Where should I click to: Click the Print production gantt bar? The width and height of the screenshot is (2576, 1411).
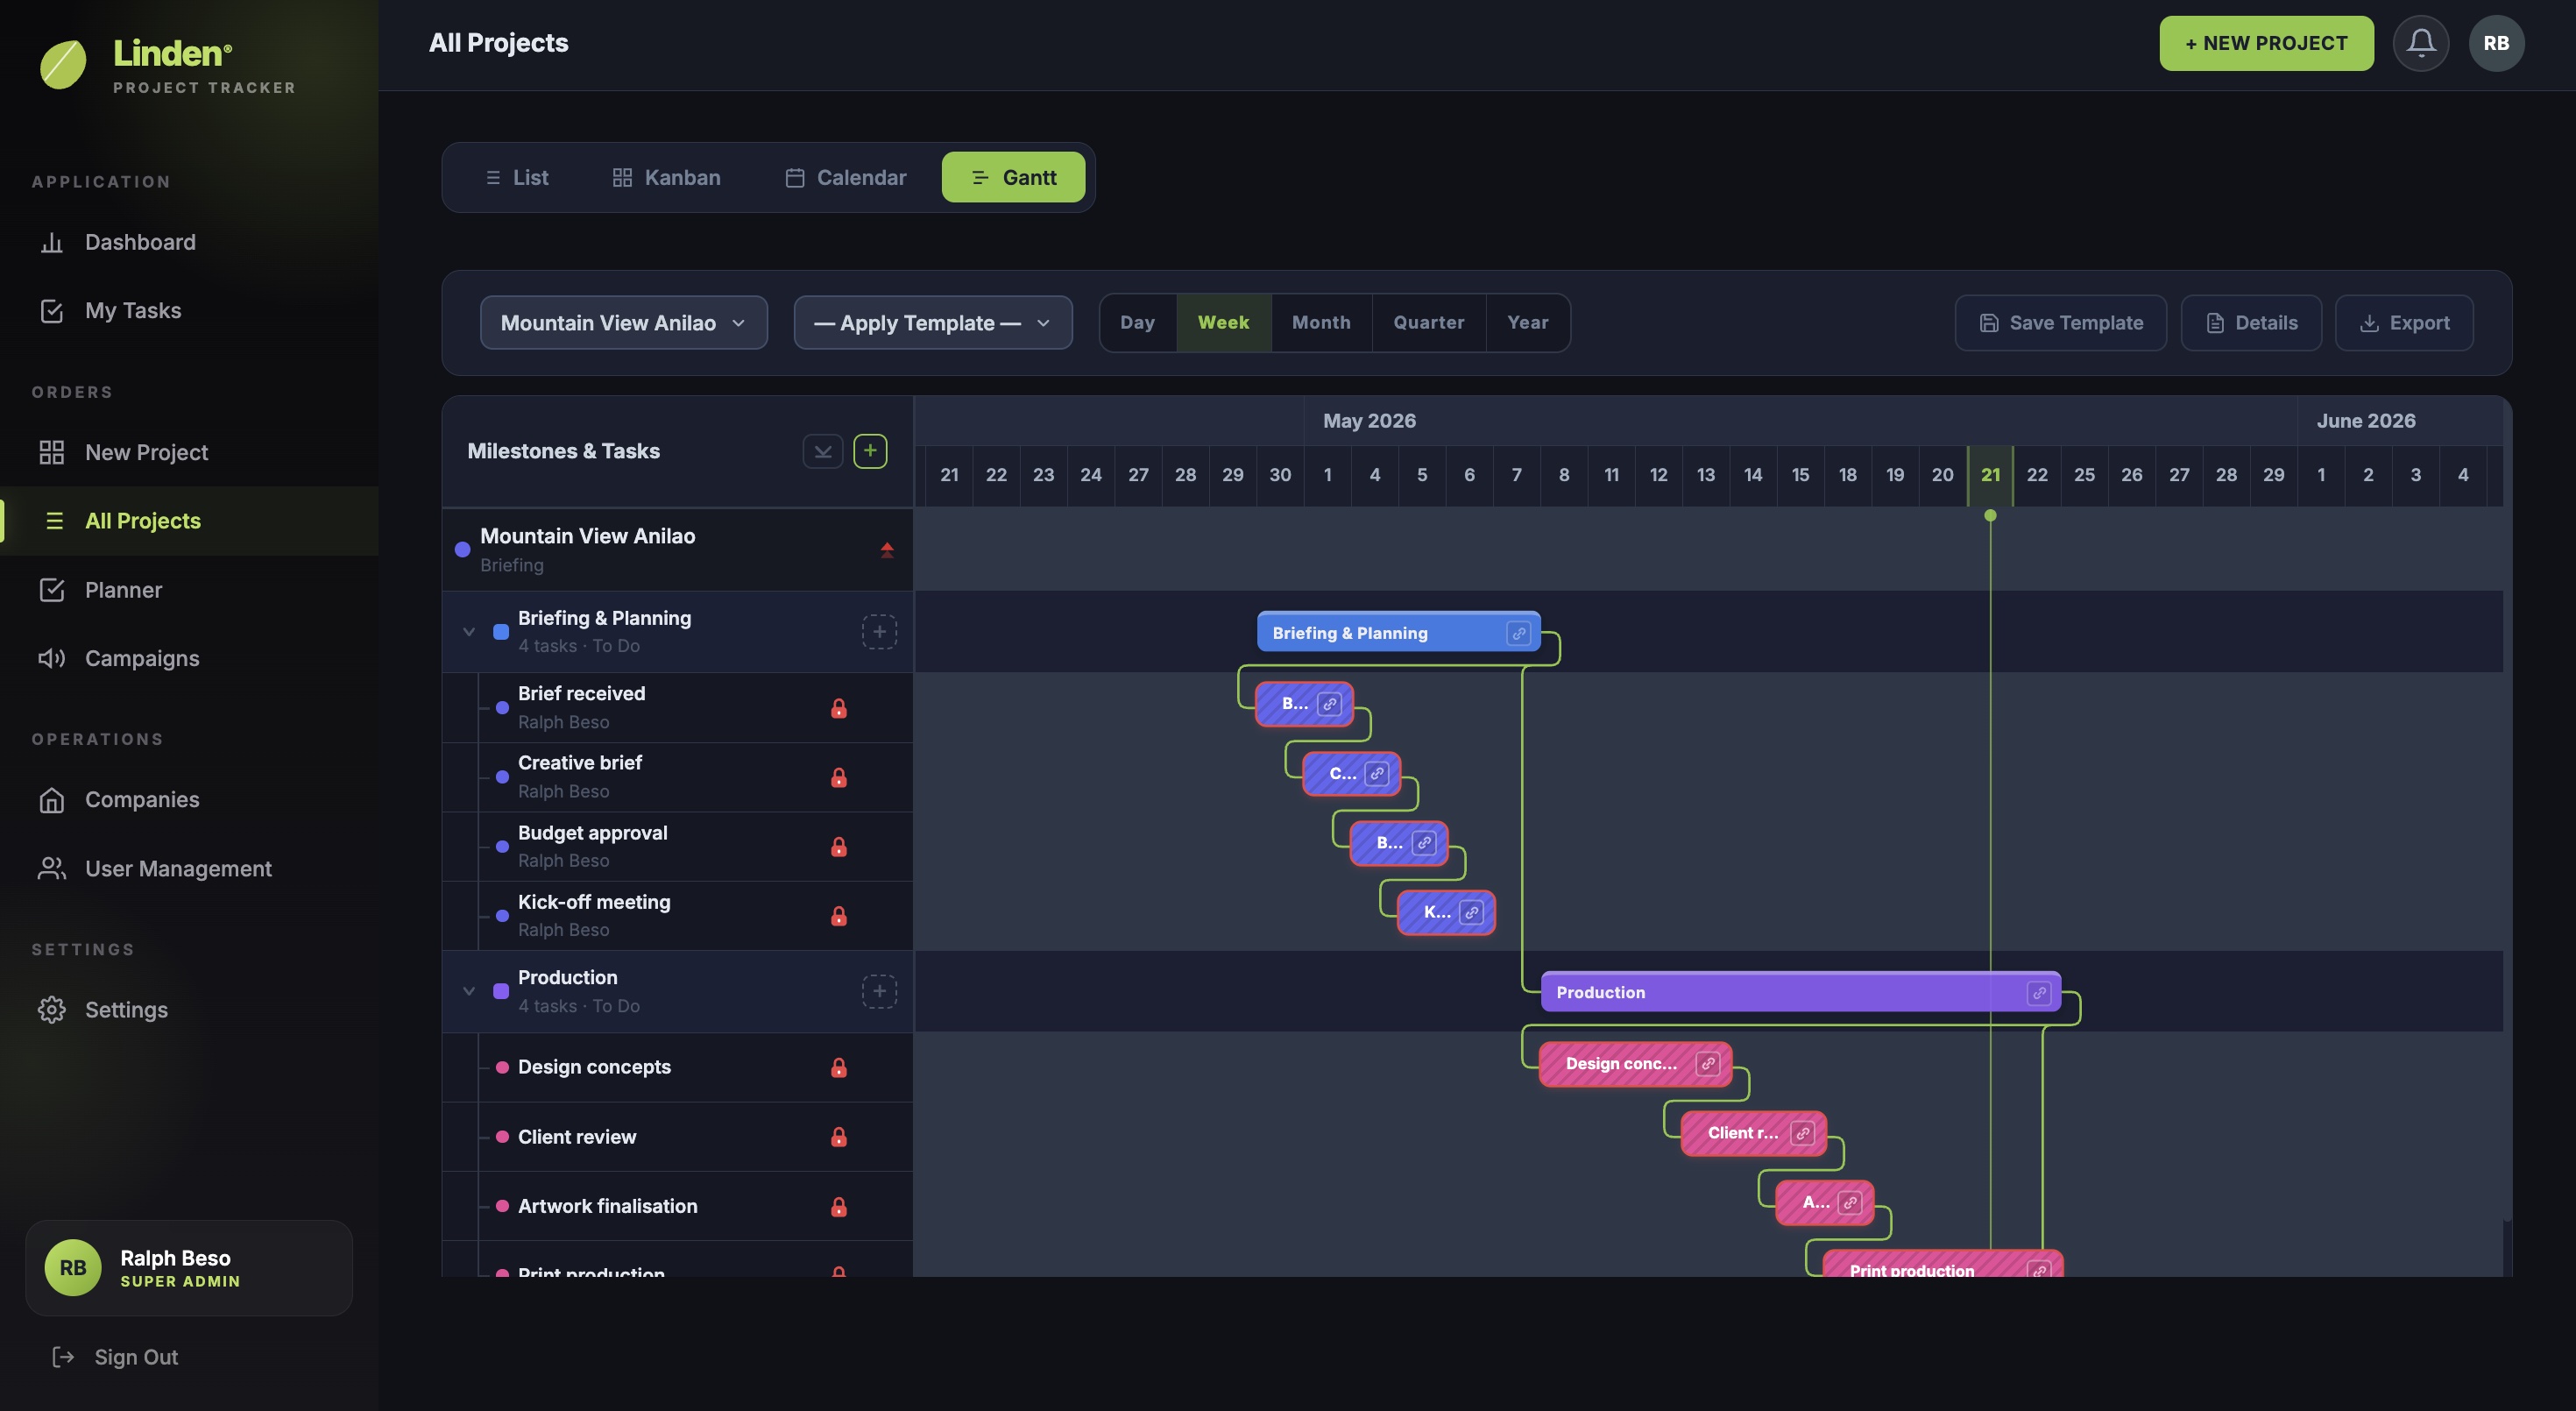tap(1942, 1264)
